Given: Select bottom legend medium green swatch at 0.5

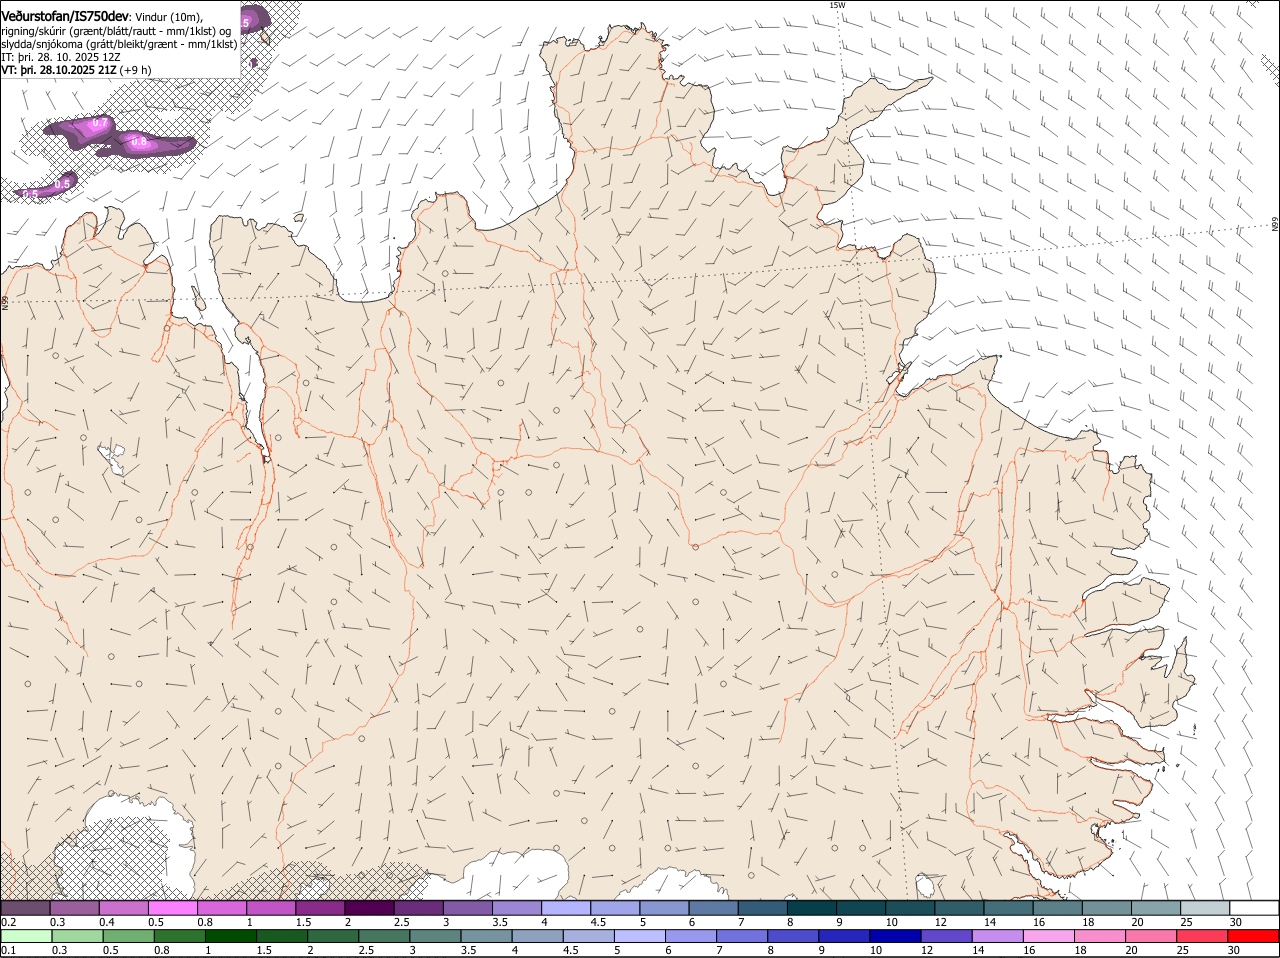Looking at the screenshot, I should 128,936.
